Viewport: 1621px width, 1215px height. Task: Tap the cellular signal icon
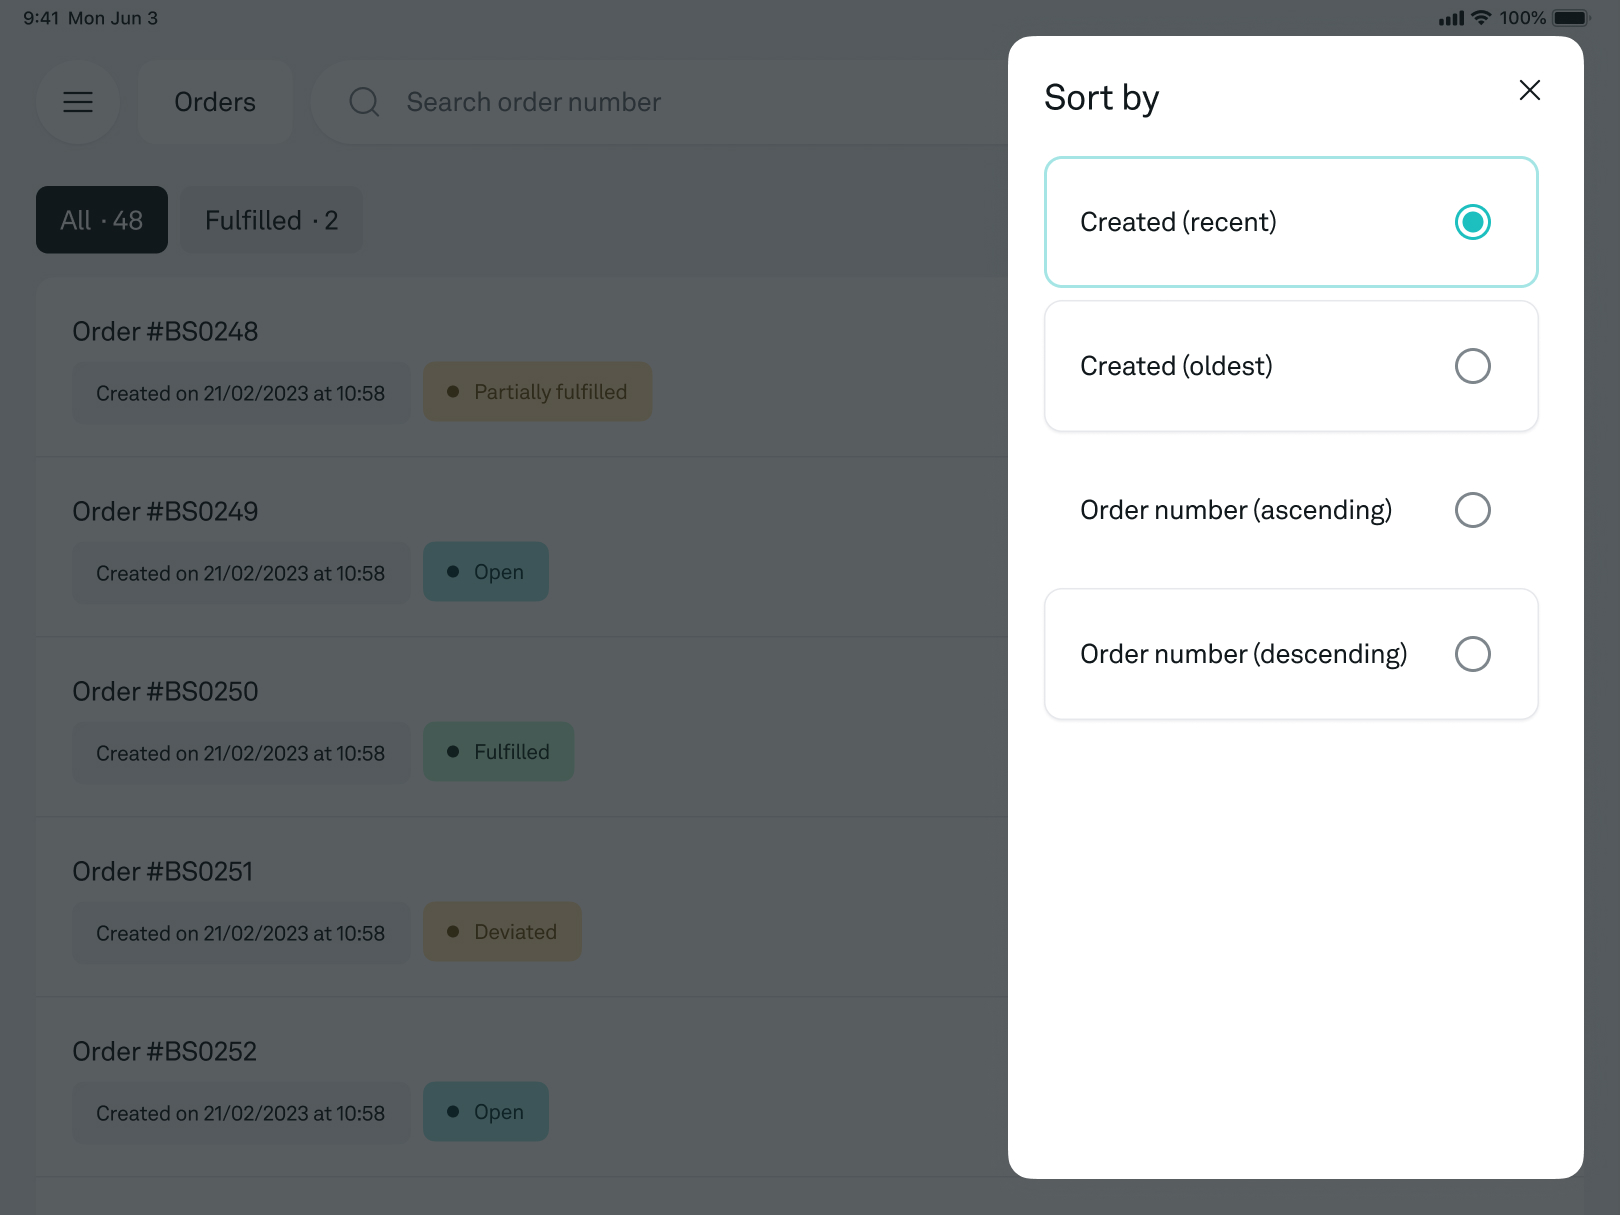click(1451, 18)
